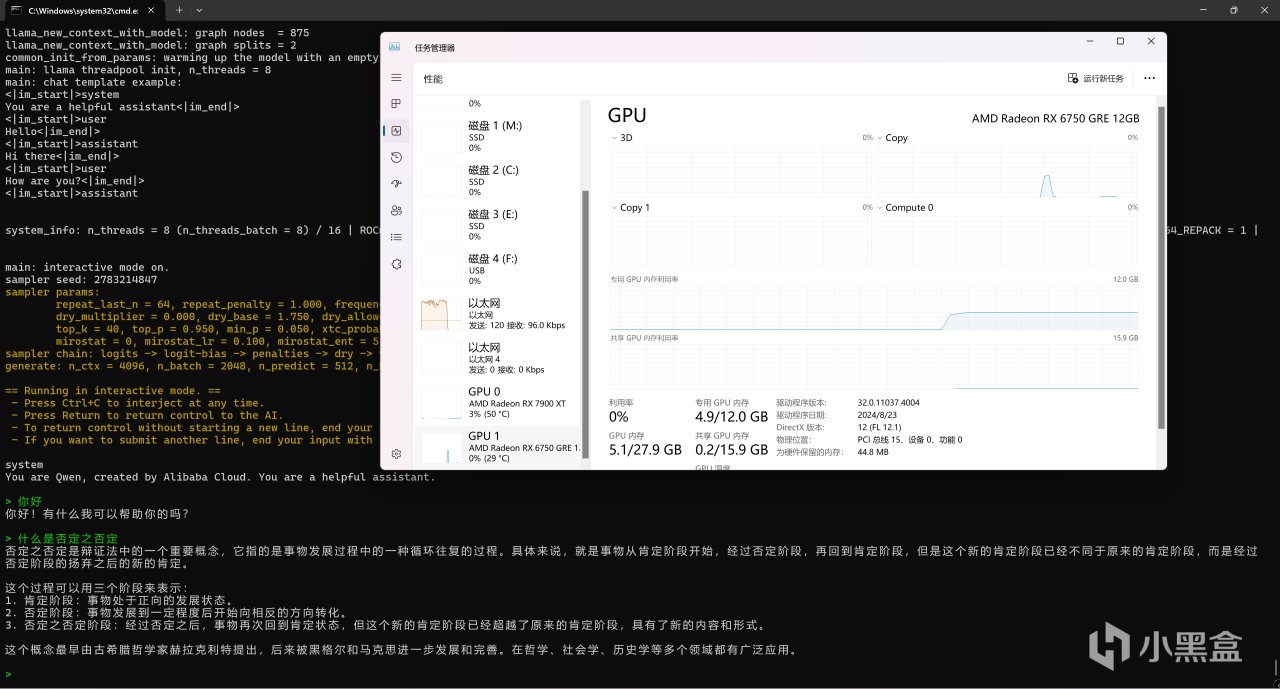This screenshot has width=1280, height=689.
Task: Select 磁盘 2 (C:) in performance list
Action: pos(498,181)
